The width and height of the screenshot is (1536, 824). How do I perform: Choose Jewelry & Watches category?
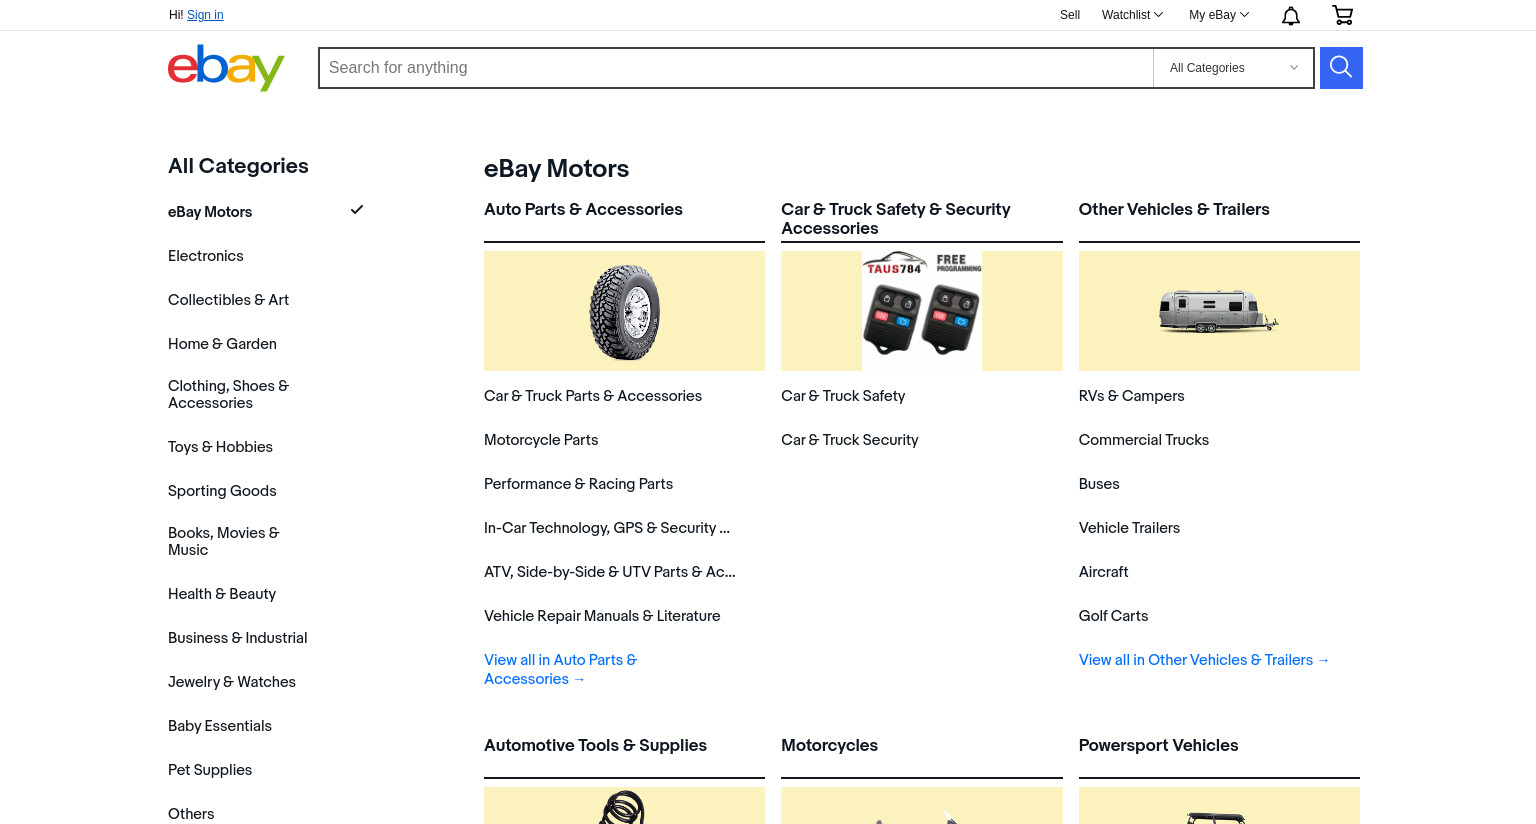pos(232,682)
